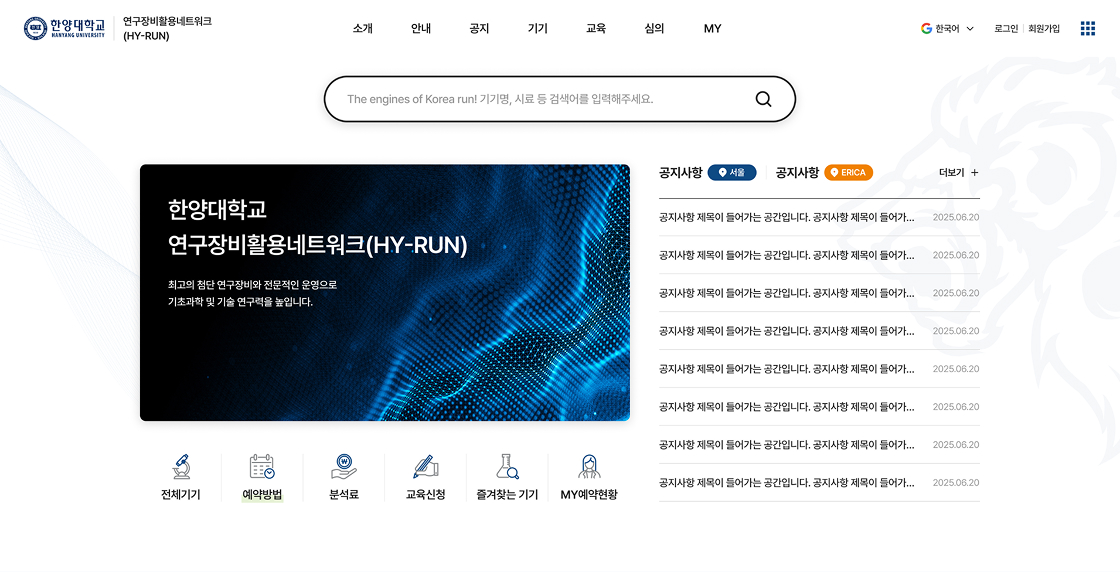1120x572 pixels.
Task: Click the magnifier search icon
Action: 763,99
